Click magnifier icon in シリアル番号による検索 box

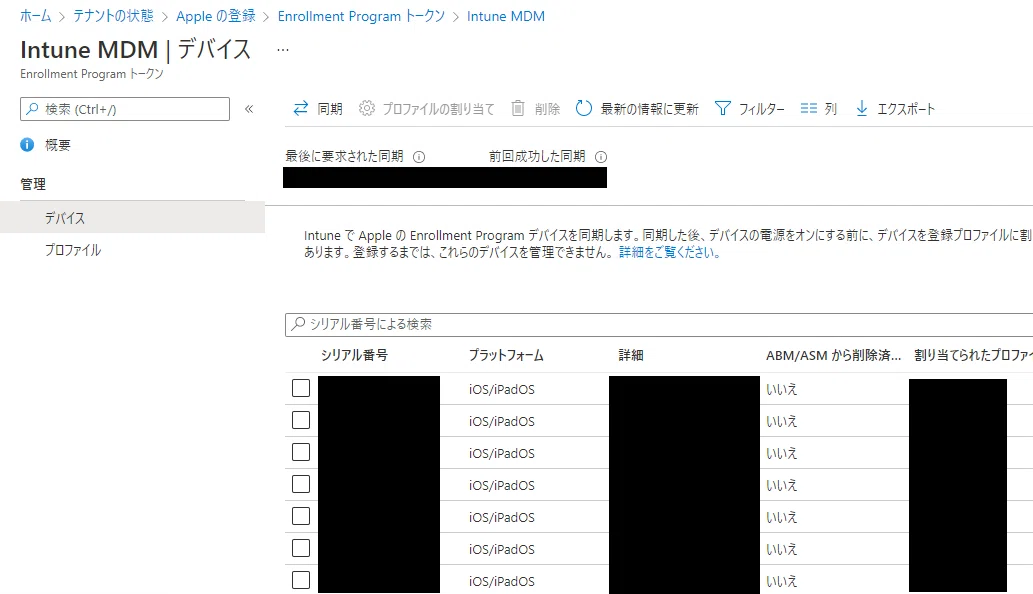click(x=298, y=324)
